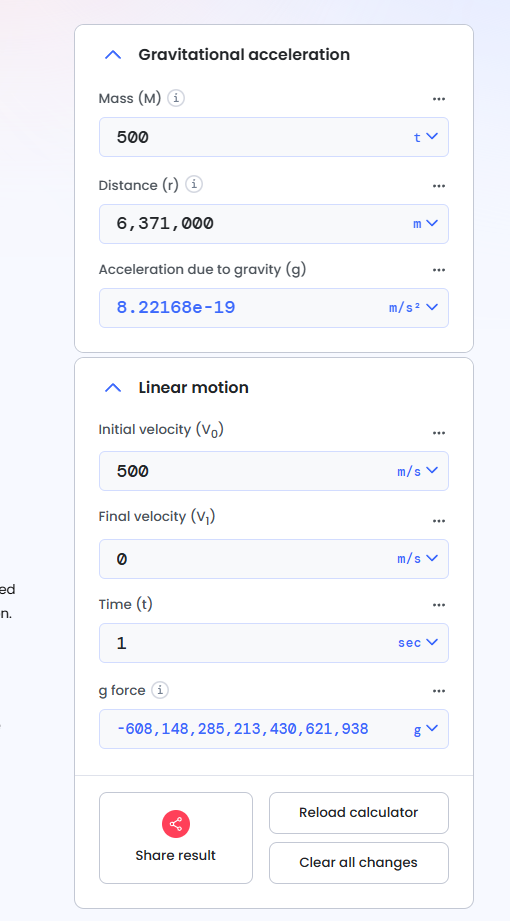Open Distance (r) info icon
Viewport: 510px width, 921px height.
pyautogui.click(x=194, y=184)
